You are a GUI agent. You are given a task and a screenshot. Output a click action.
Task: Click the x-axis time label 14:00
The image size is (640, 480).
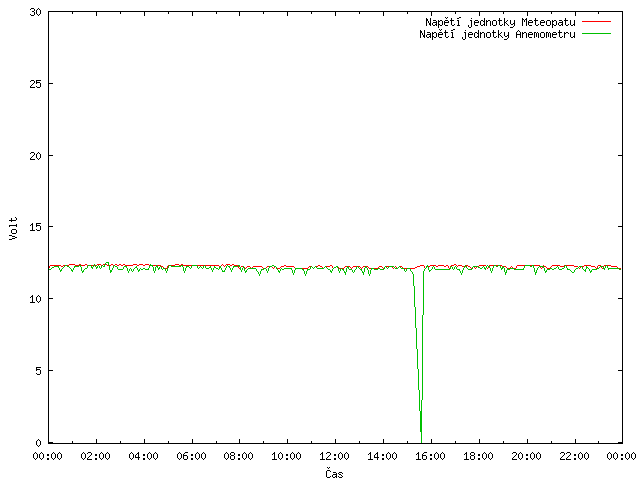click(x=382, y=456)
